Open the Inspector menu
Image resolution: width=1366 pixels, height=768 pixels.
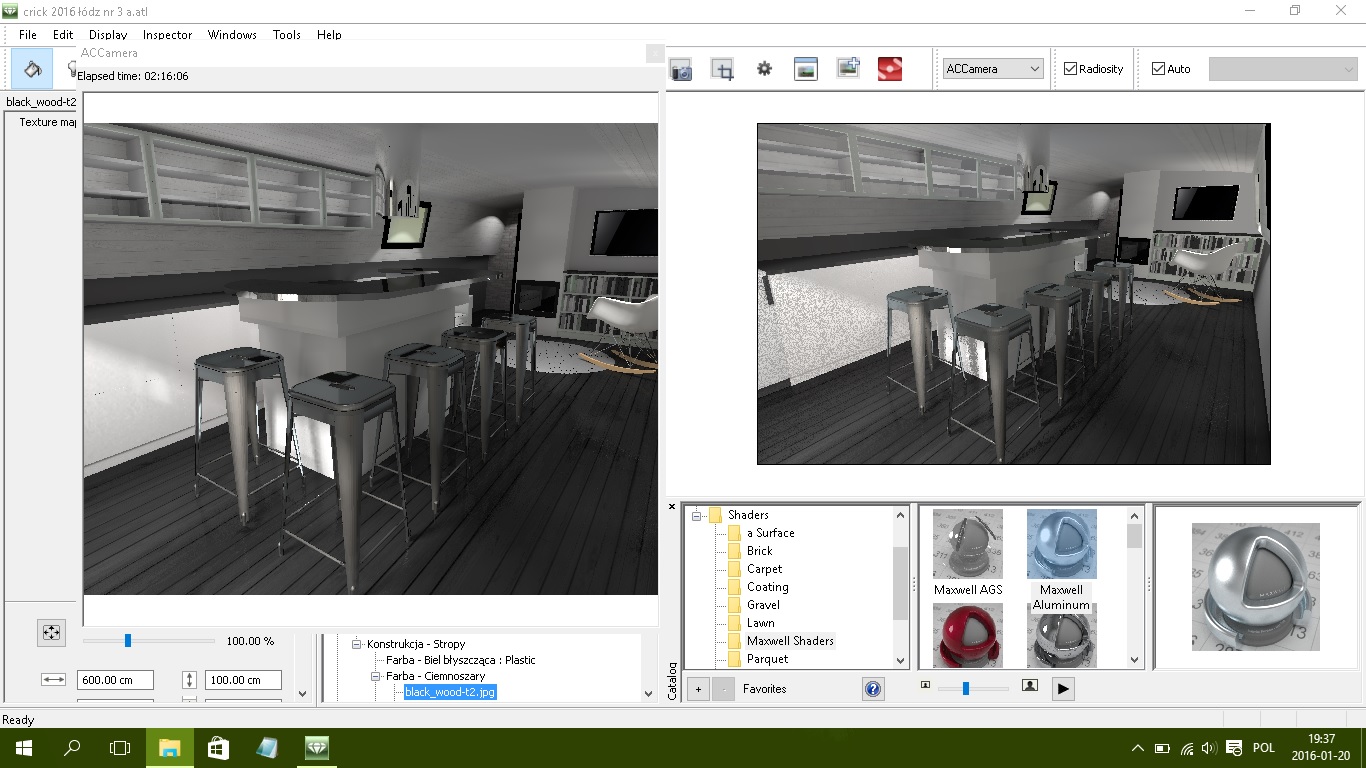(167, 35)
